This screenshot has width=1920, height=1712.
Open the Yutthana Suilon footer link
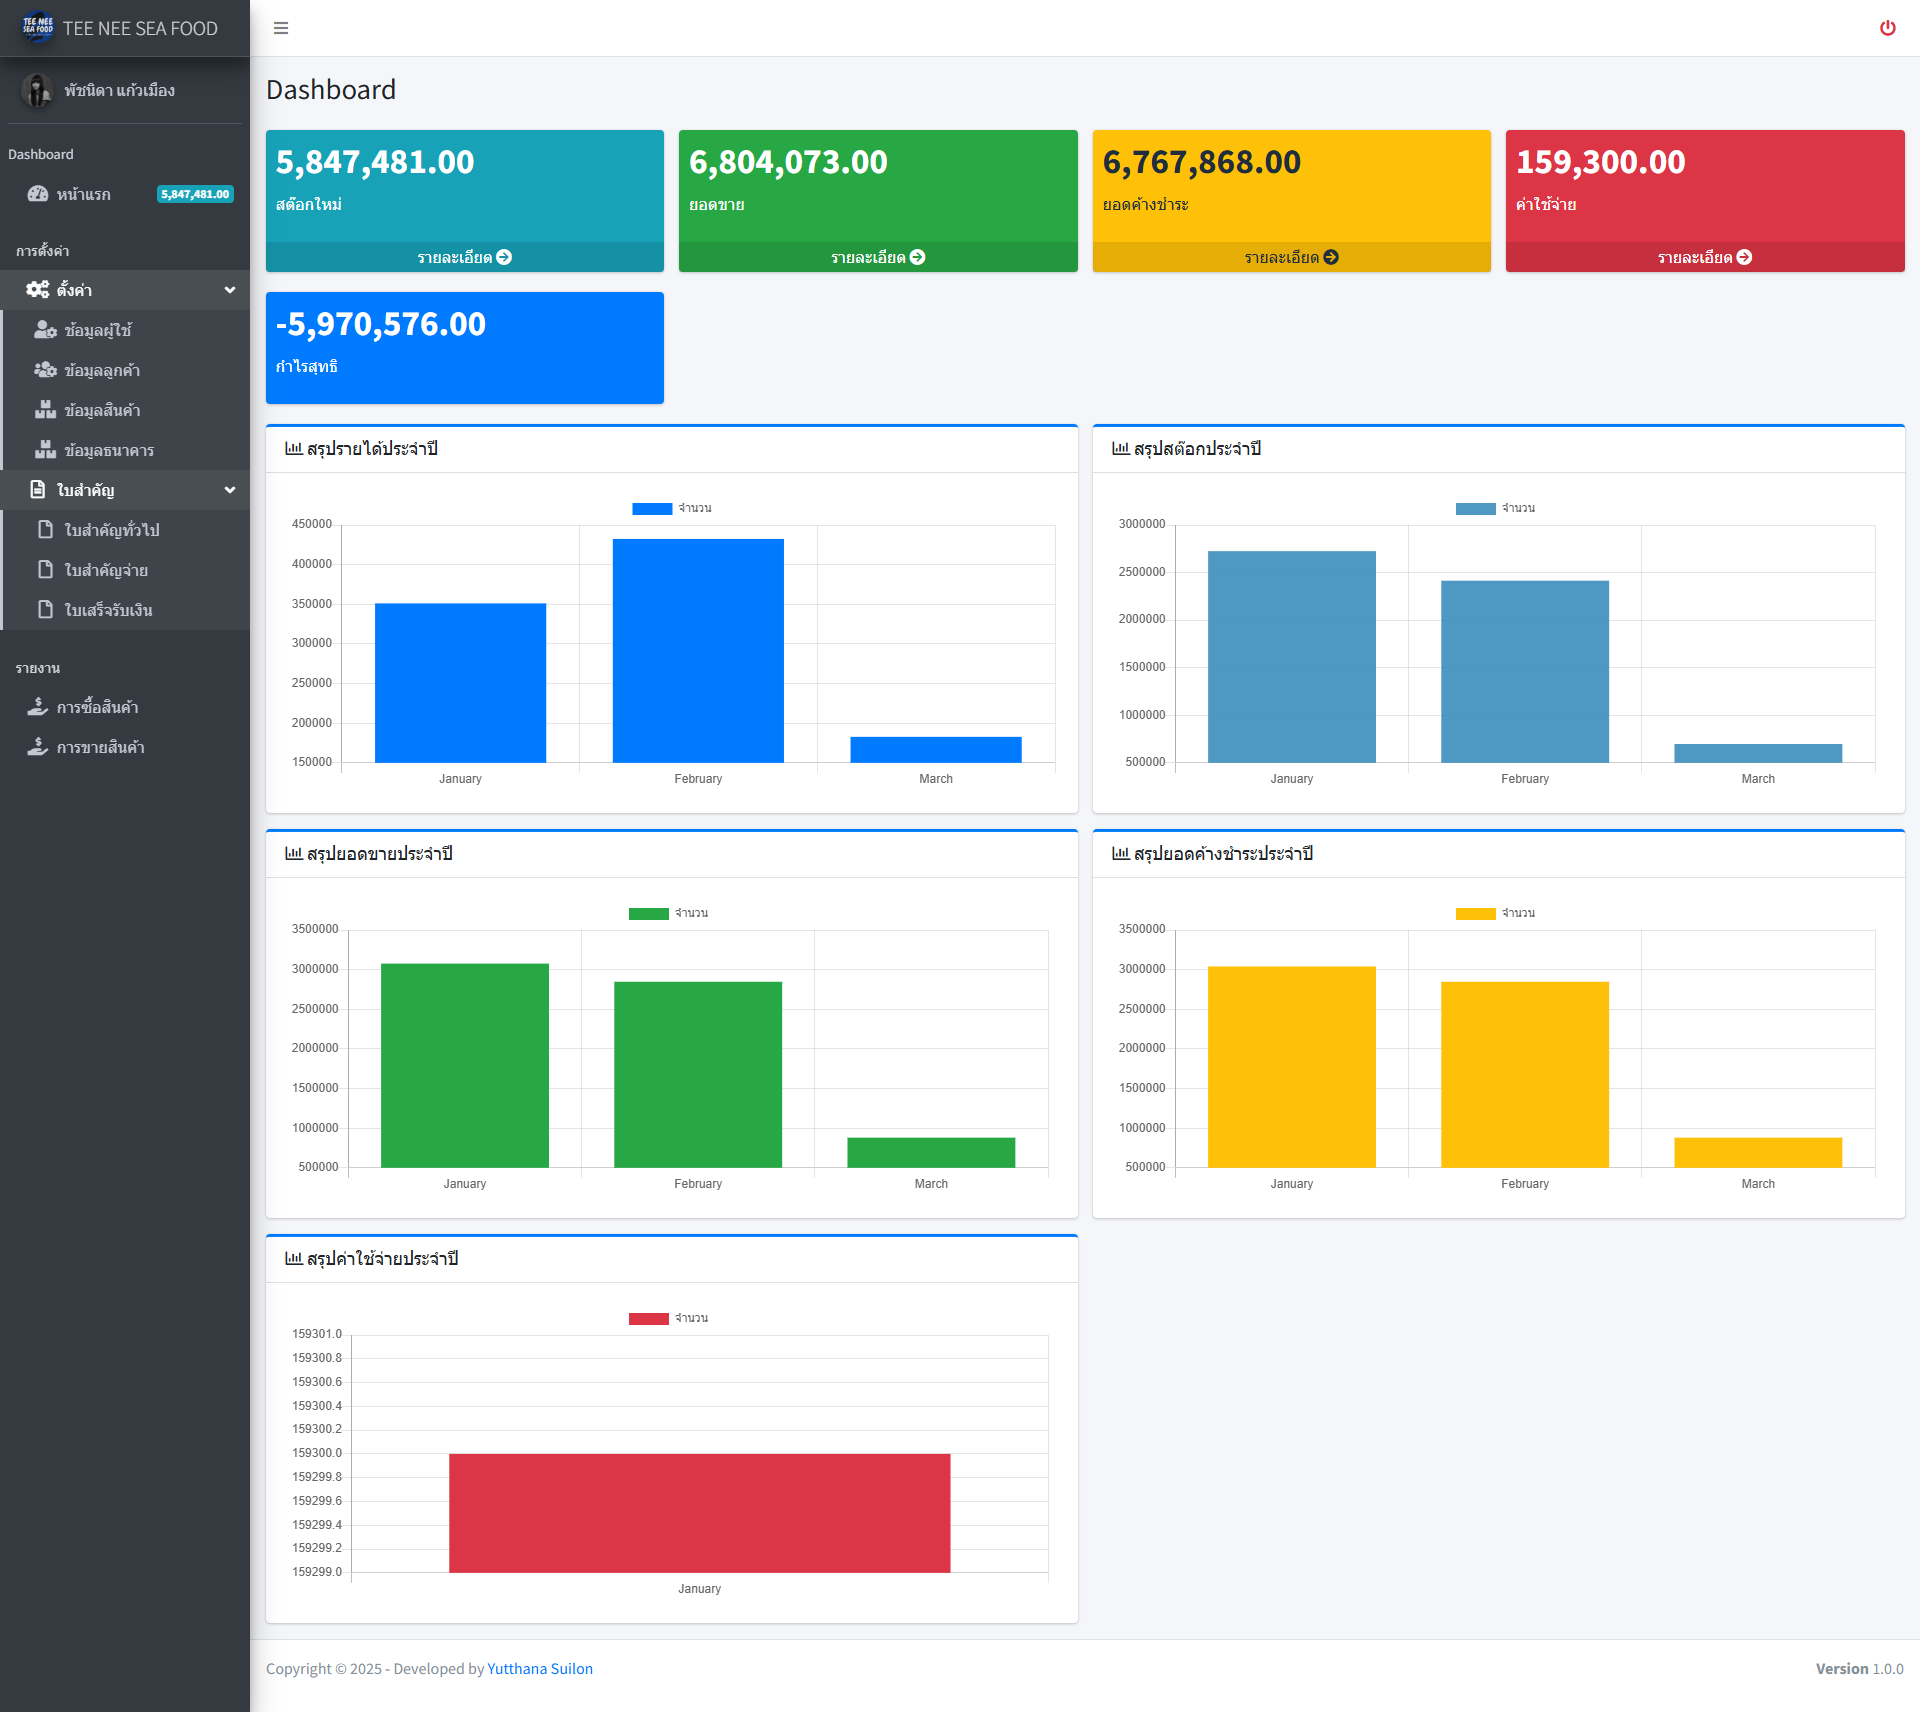pos(540,1668)
